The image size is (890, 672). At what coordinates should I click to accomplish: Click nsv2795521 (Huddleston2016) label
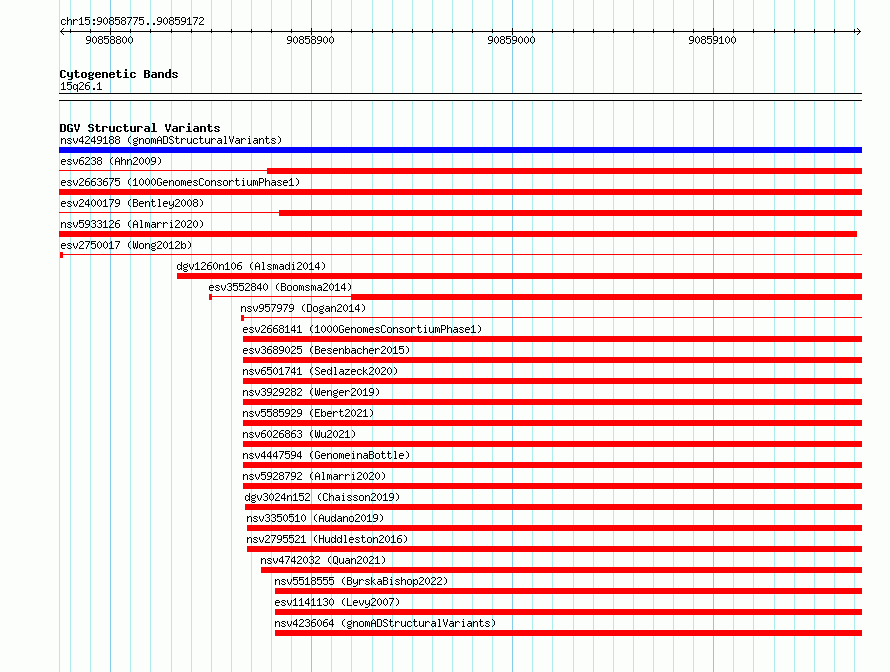tap(327, 539)
